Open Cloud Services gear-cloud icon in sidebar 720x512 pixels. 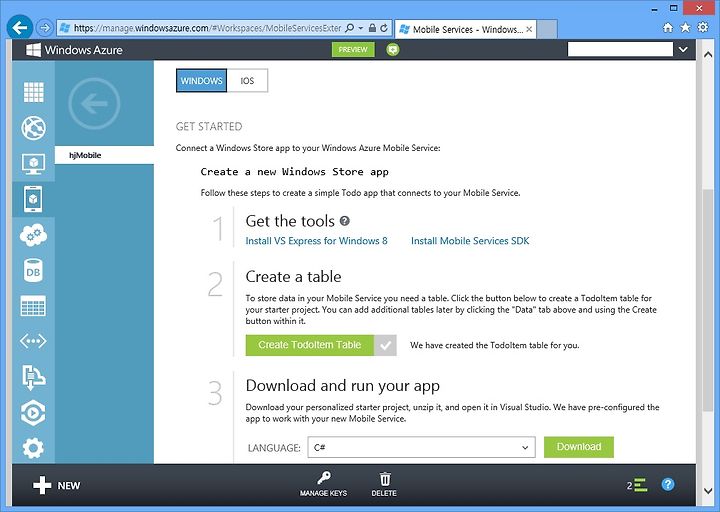[34, 235]
